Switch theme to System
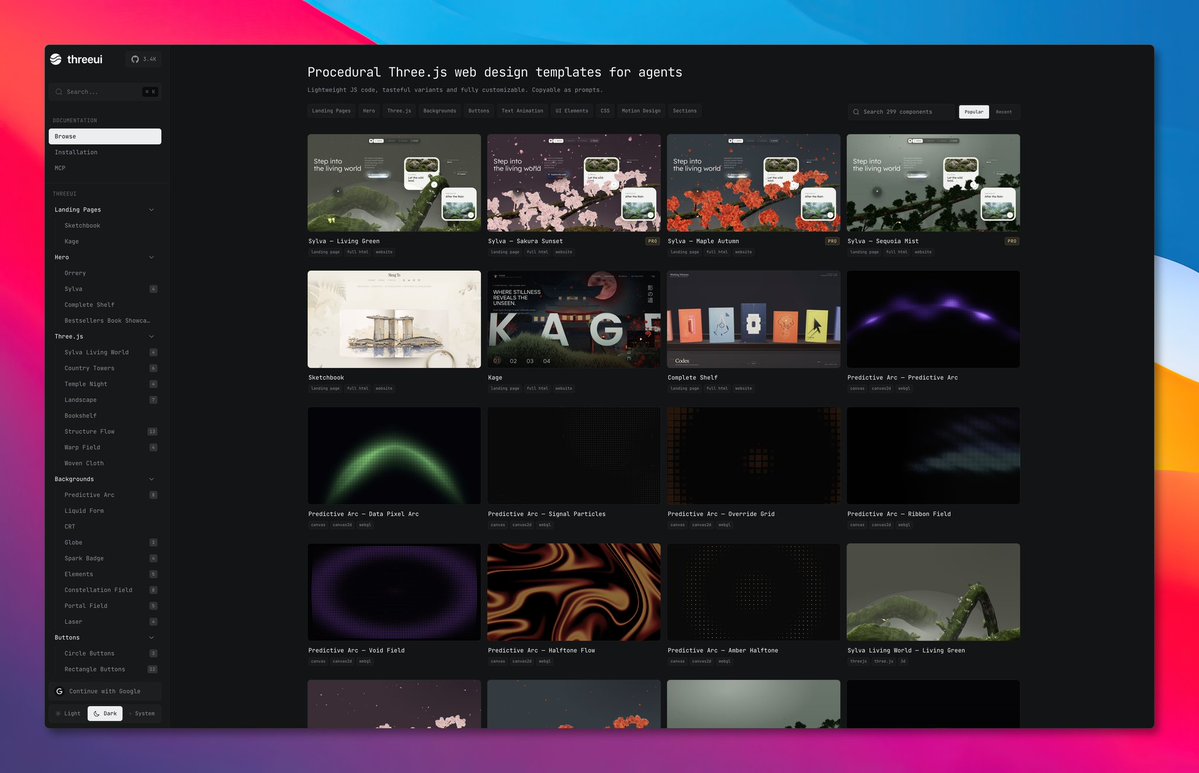This screenshot has width=1199, height=773. [x=141, y=713]
